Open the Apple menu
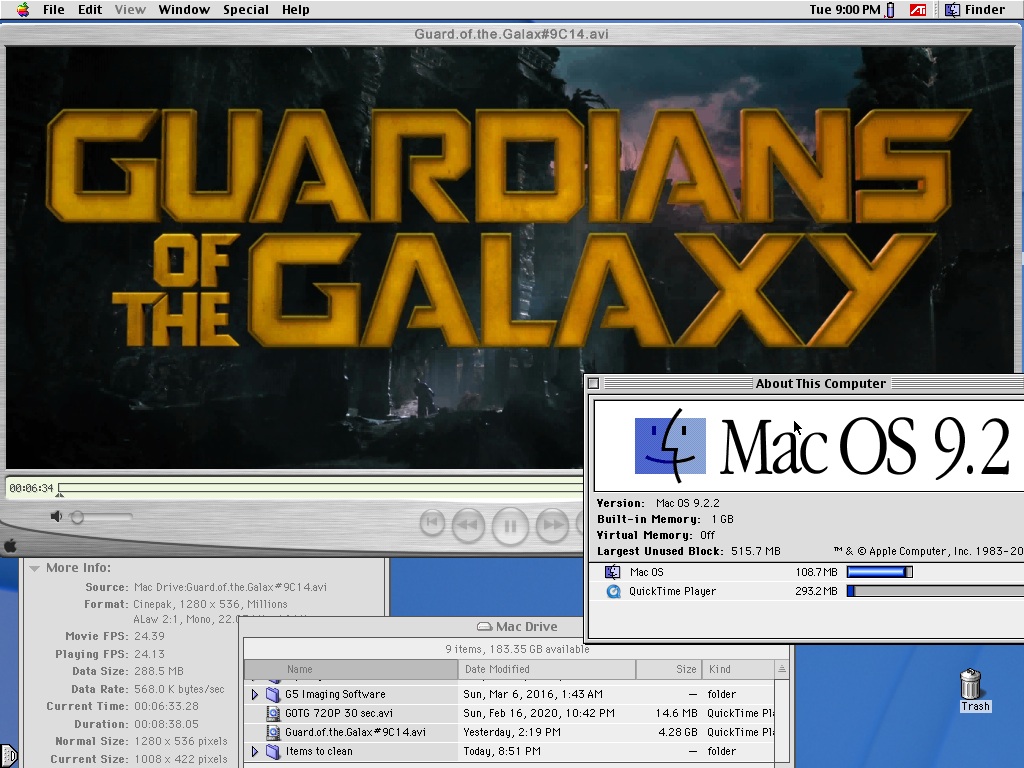Image resolution: width=1024 pixels, height=768 pixels. (23, 10)
